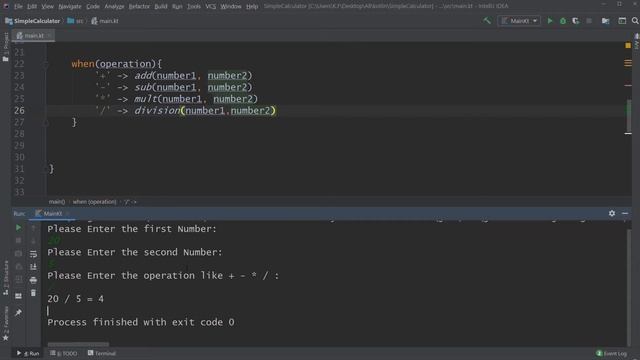Click the main() breadcrumb below the editor
The width and height of the screenshot is (640, 360).
(57, 202)
